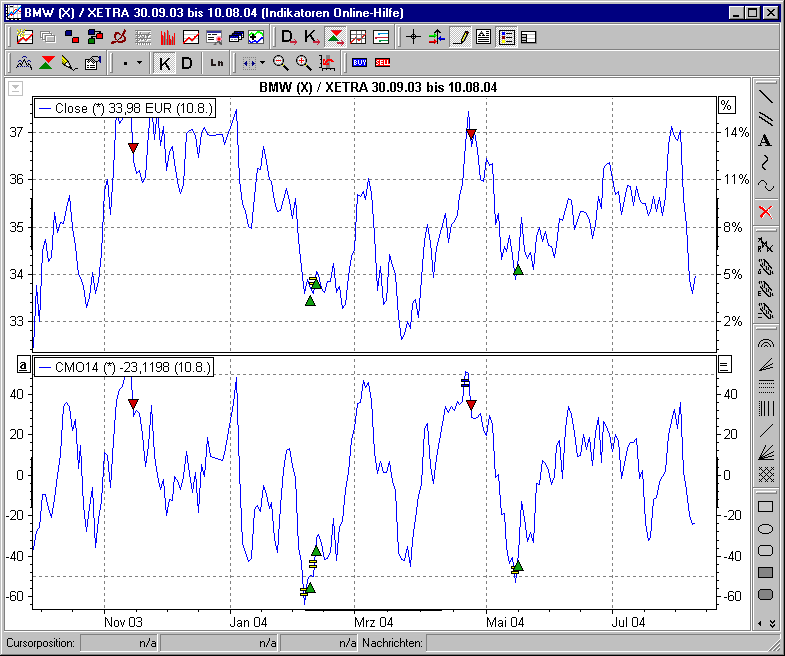
Task: Toggle the D chart mode button
Action: pos(187,63)
